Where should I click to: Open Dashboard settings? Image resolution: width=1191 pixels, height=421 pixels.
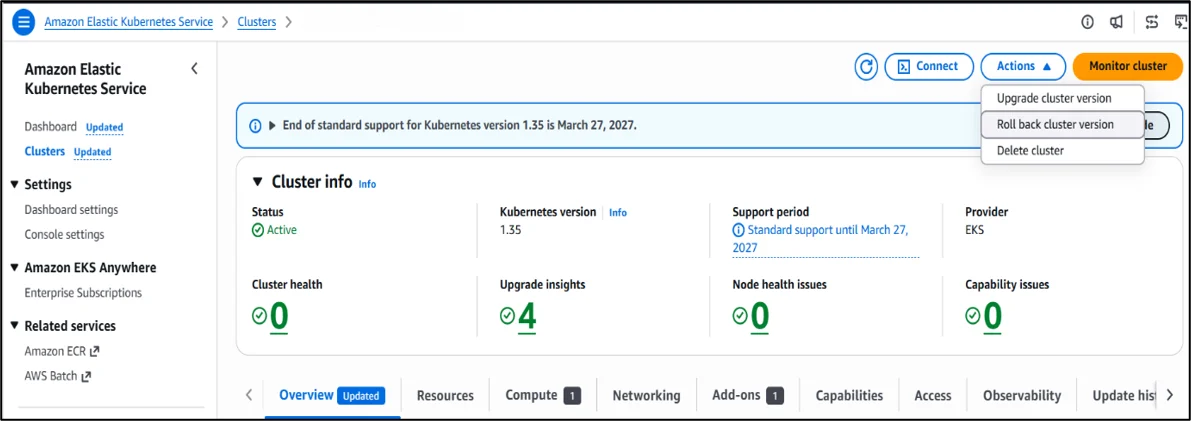pyautogui.click(x=71, y=210)
